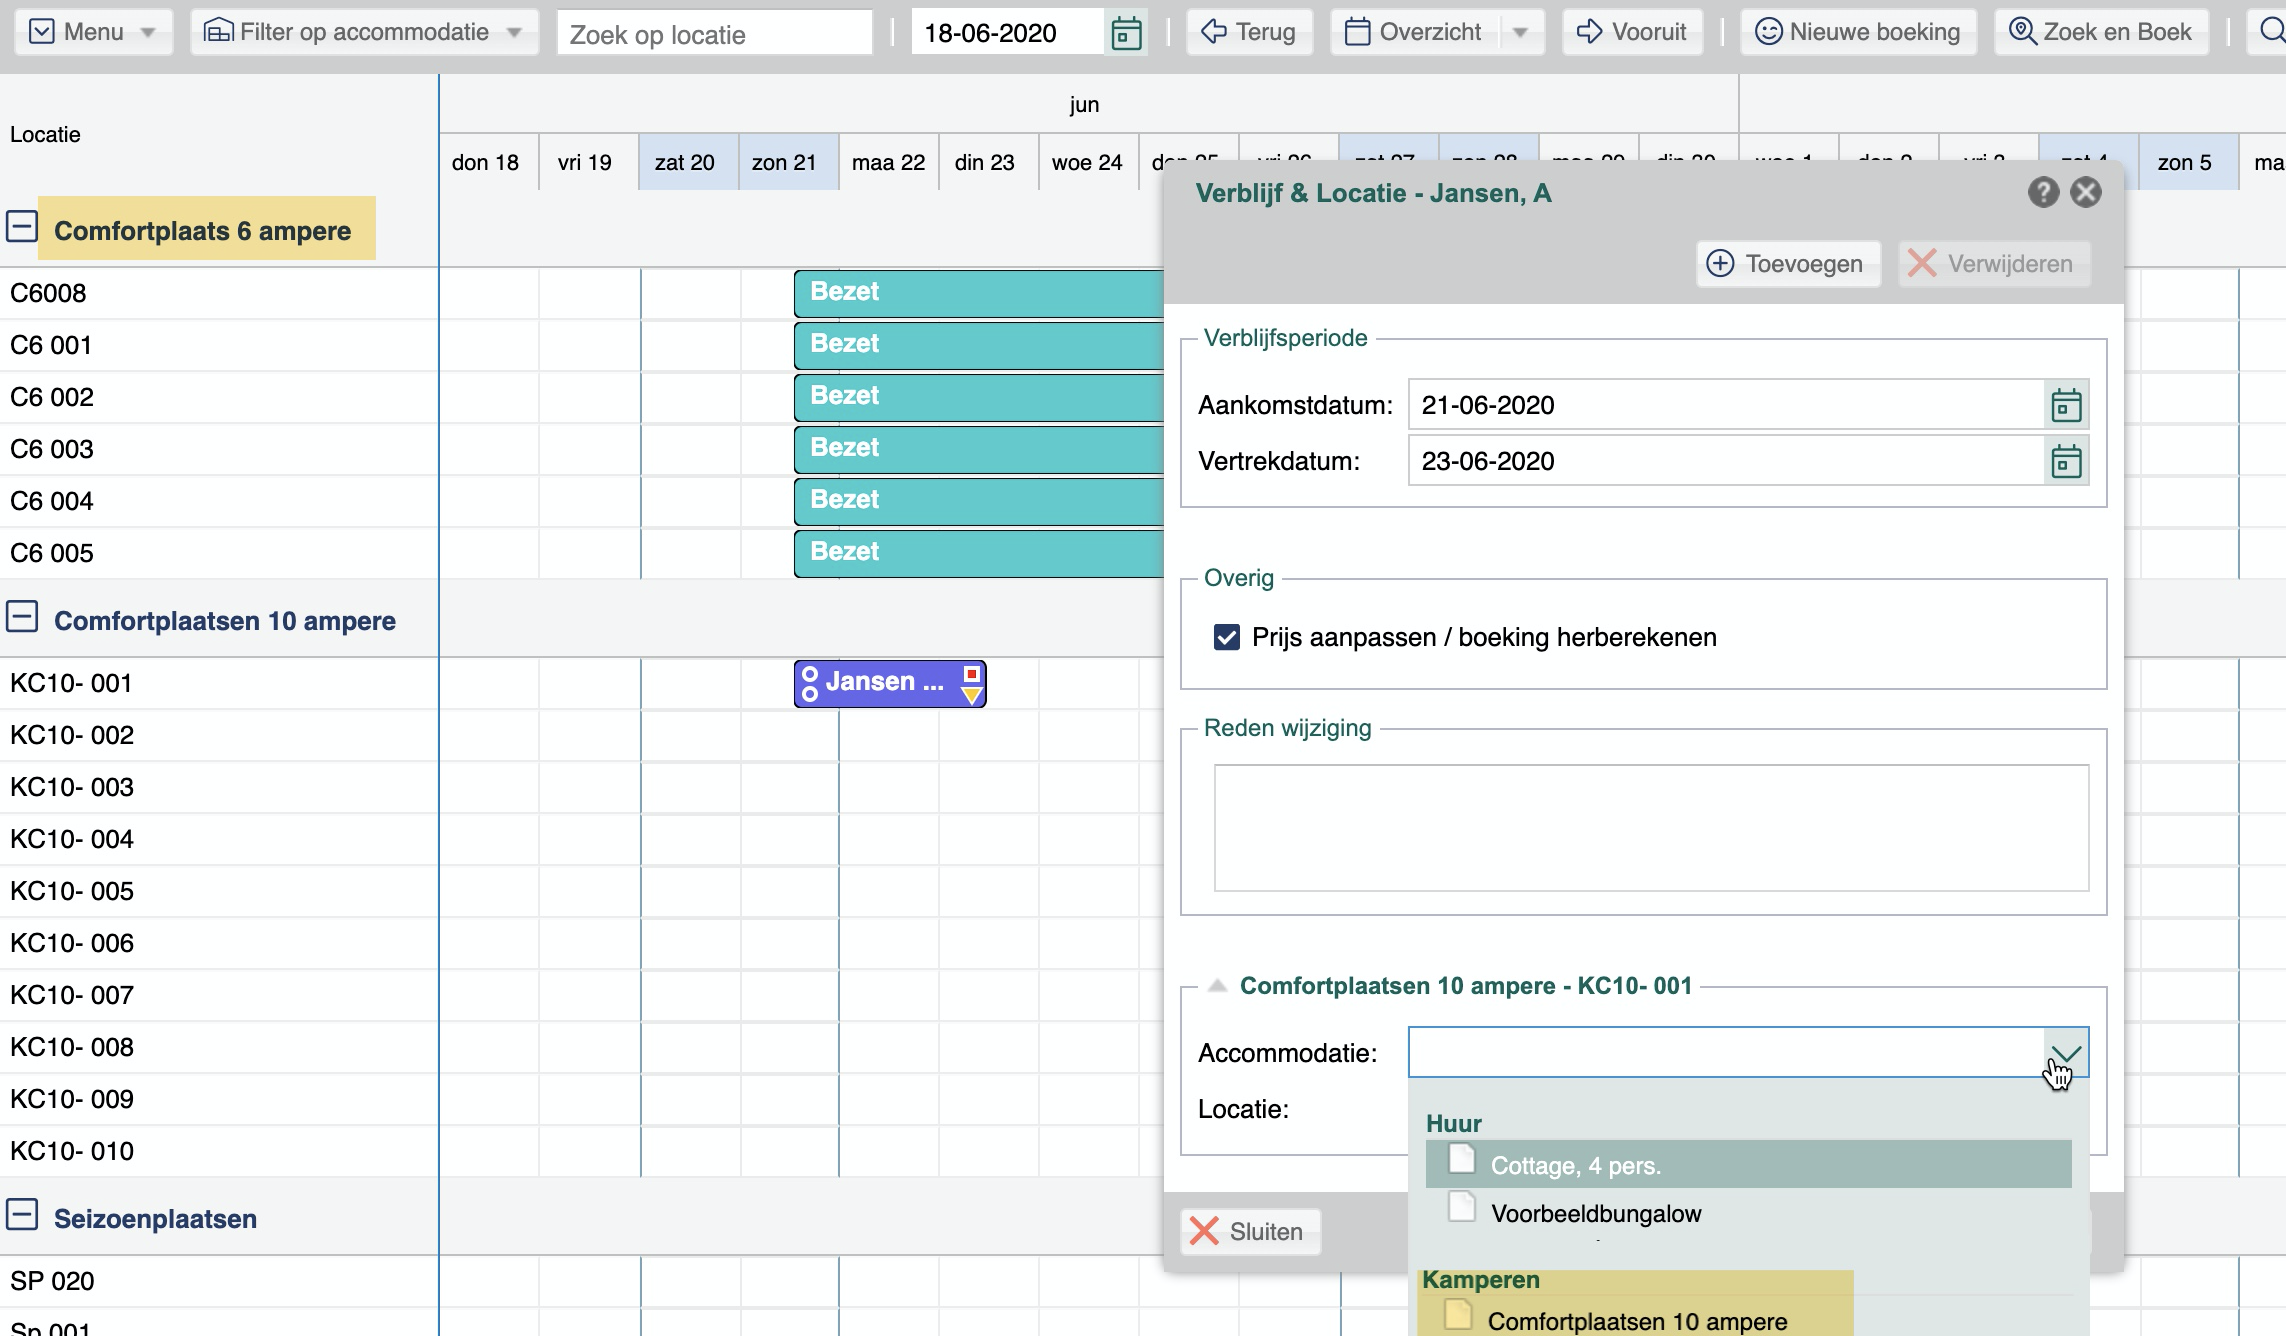2286x1336 pixels.
Task: Select the Jansen booking block
Action: (x=890, y=684)
